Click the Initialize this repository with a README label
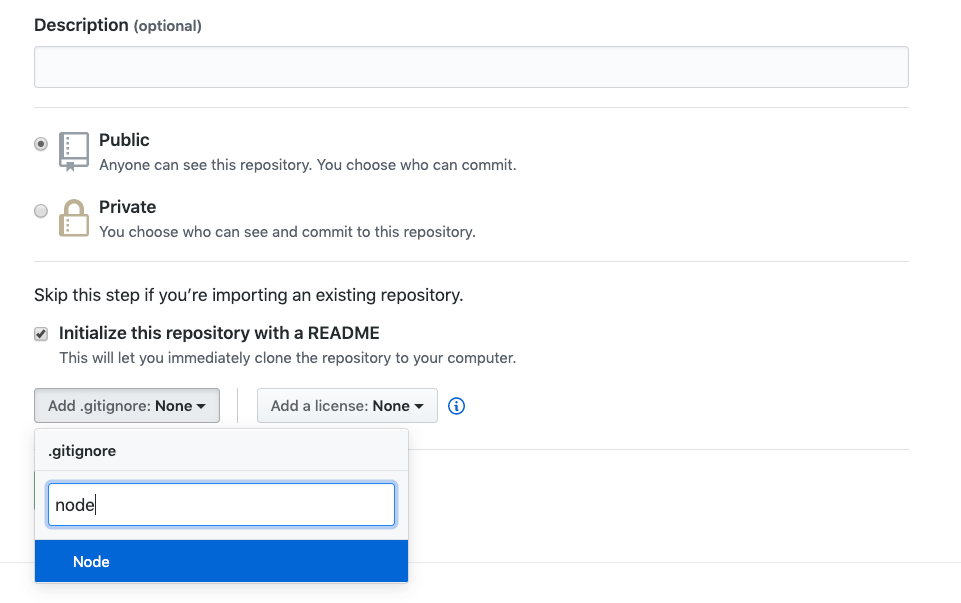Image resolution: width=961 pixels, height=603 pixels. (x=219, y=333)
